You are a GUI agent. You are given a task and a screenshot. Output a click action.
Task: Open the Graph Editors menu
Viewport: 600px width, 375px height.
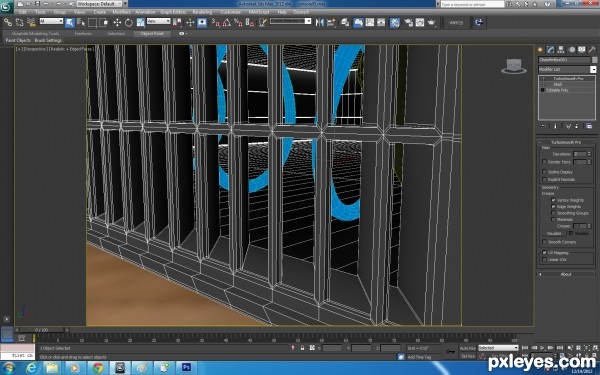point(173,12)
